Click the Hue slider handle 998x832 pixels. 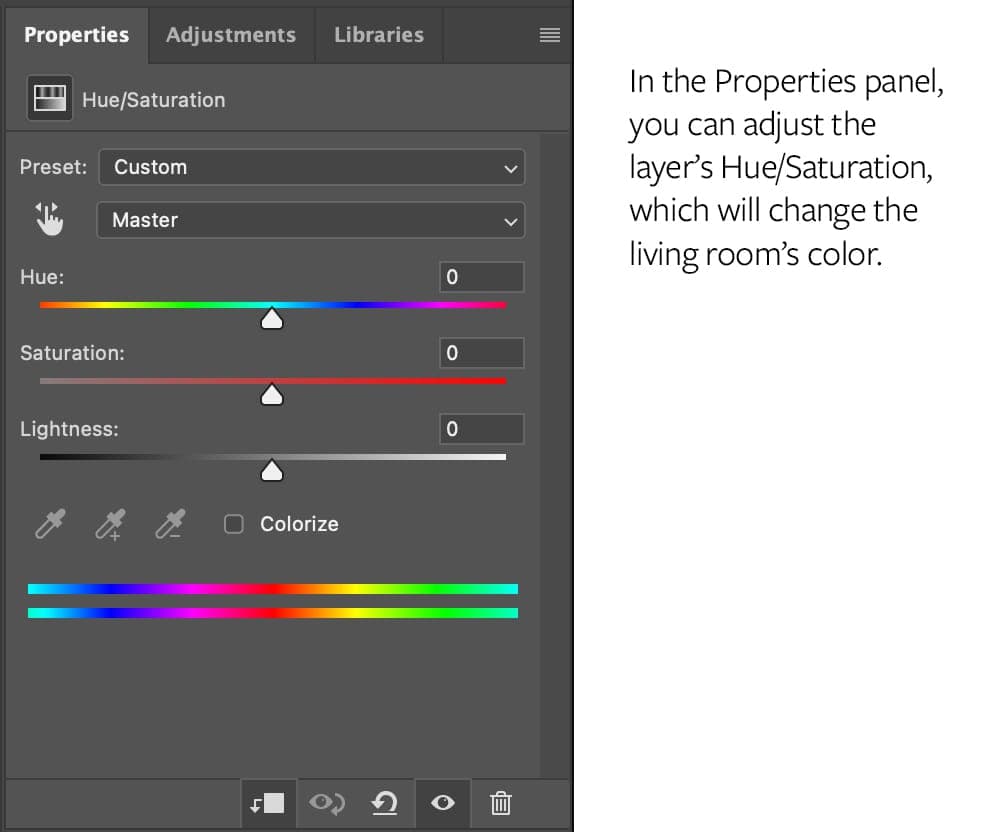272,318
